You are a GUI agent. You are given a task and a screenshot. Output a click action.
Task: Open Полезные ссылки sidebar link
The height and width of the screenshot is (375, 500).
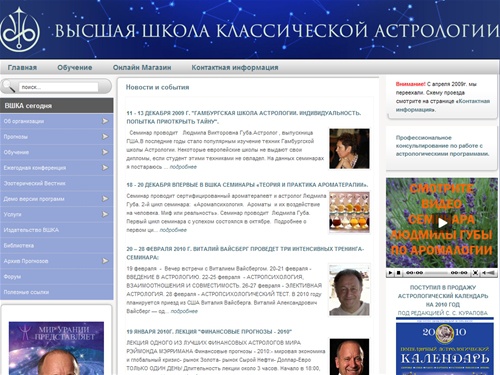pos(26,292)
